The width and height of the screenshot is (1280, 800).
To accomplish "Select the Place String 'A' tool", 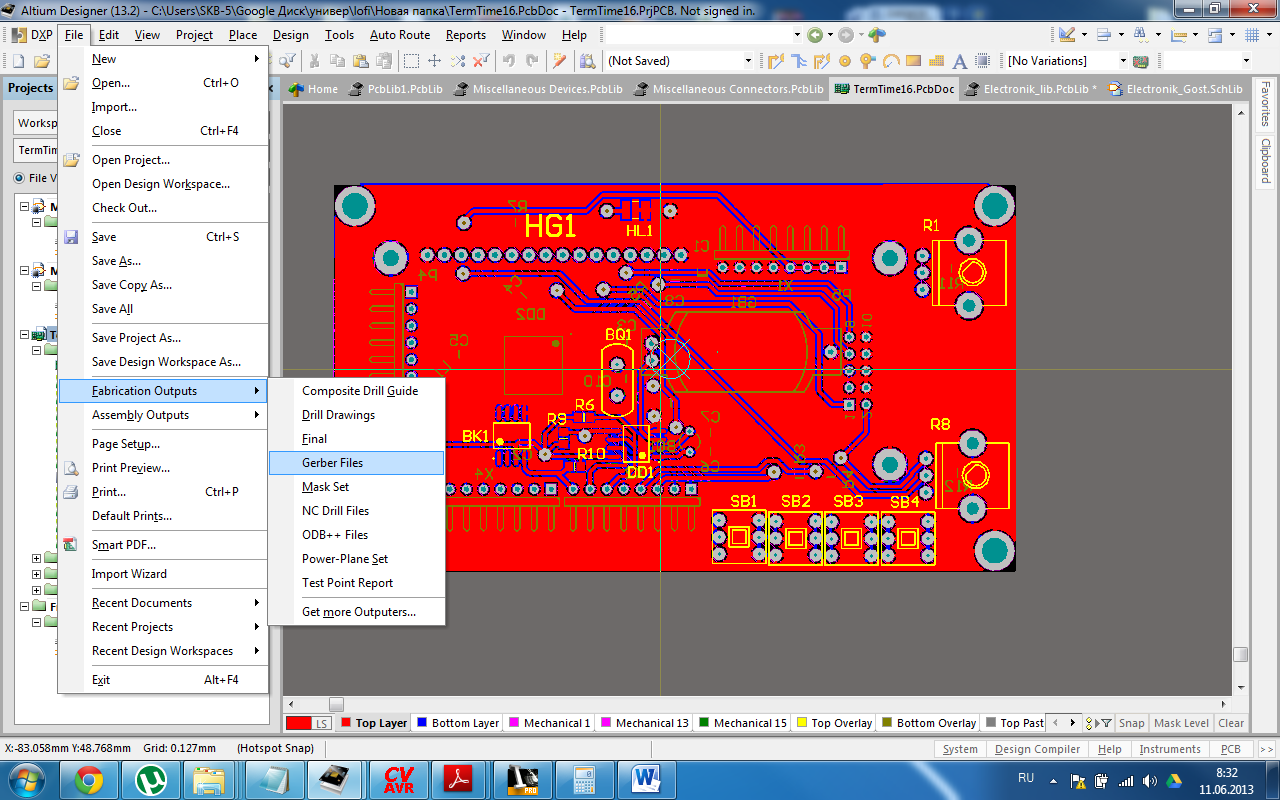I will 960,61.
